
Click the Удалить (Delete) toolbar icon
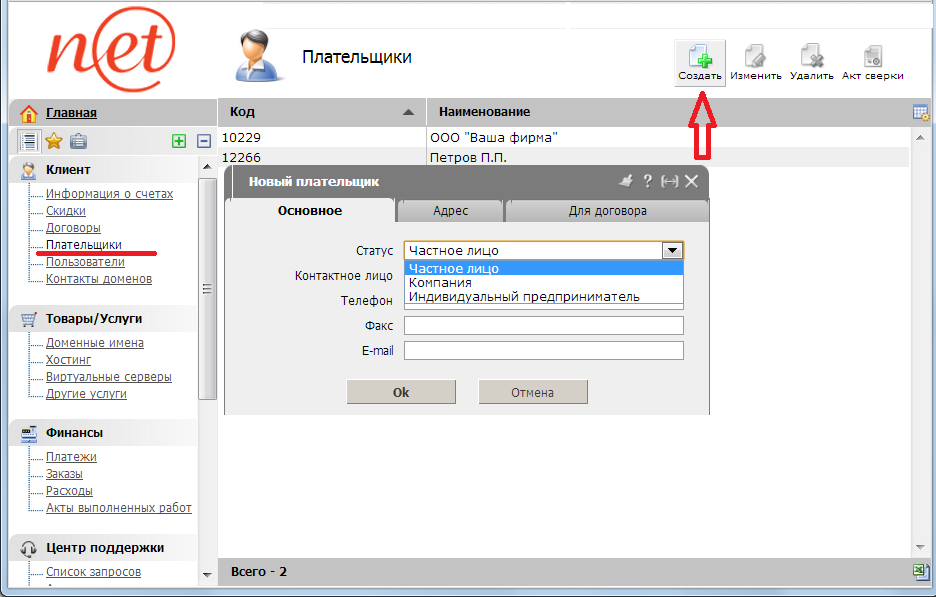[x=812, y=62]
